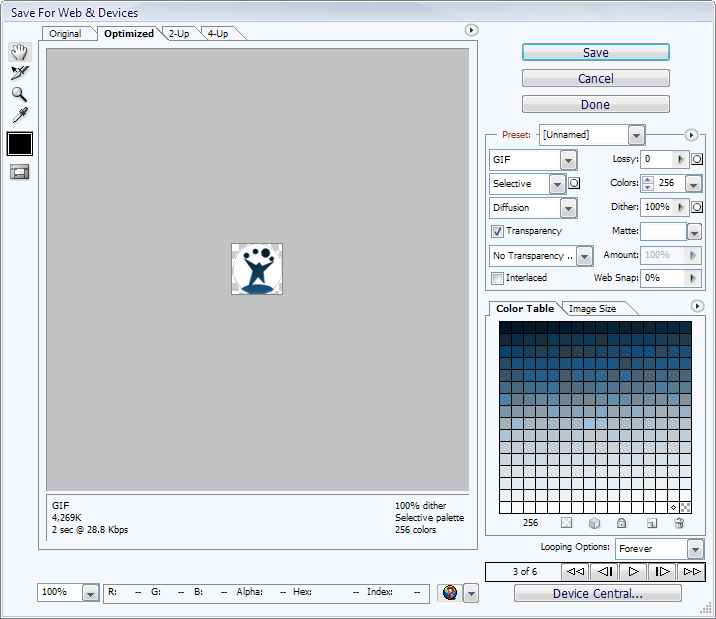This screenshot has height=619, width=716.
Task: Select the Eyedropper tool
Action: [x=19, y=116]
